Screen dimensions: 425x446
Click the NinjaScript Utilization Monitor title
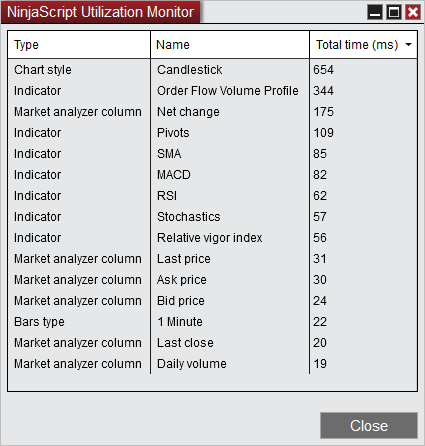click(100, 12)
